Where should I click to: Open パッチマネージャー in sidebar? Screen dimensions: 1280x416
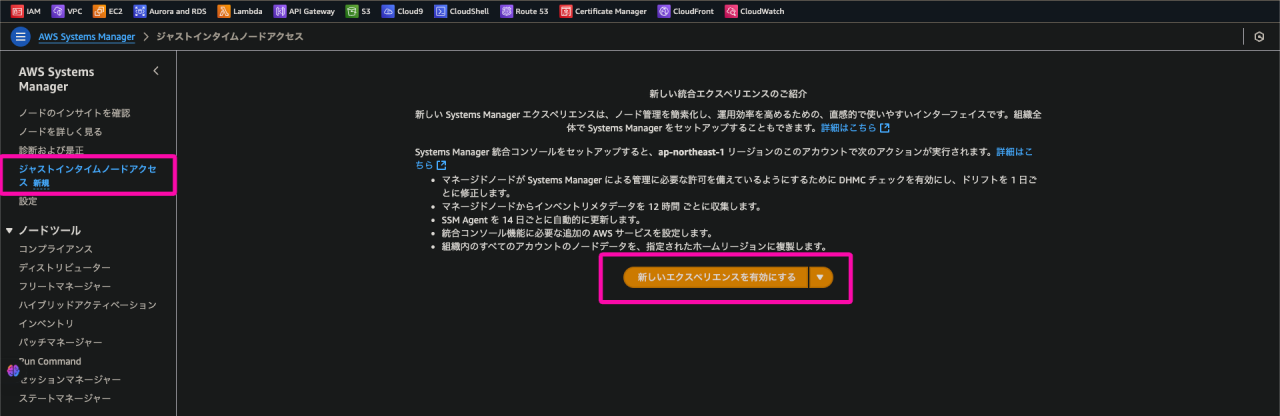[x=60, y=342]
